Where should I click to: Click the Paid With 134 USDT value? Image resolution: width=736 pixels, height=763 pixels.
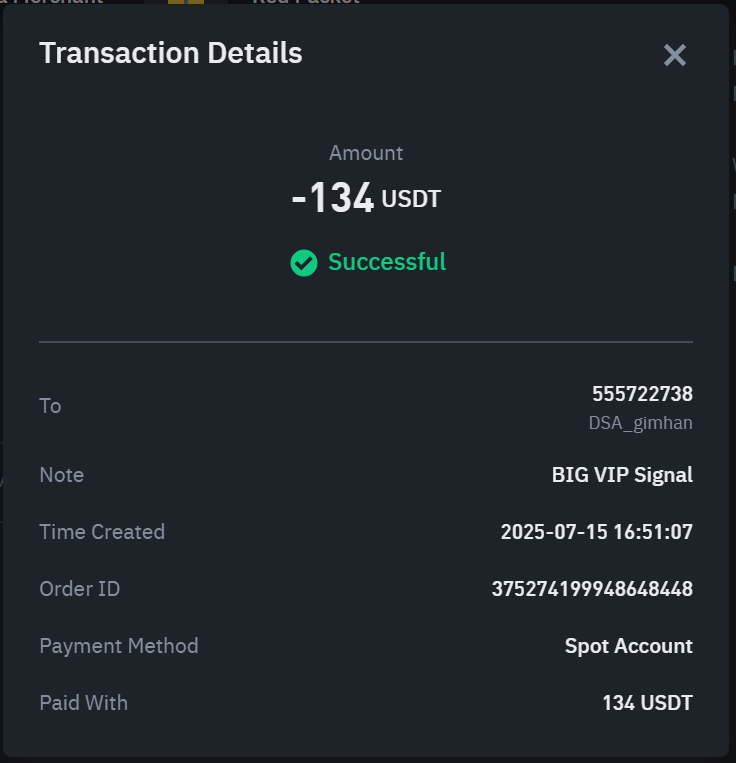tap(647, 703)
